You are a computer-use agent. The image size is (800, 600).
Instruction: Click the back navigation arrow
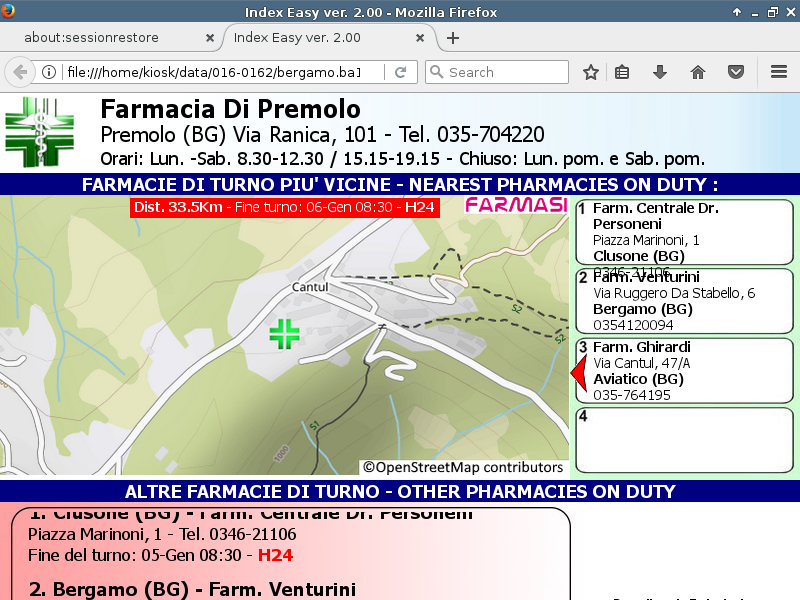[19, 72]
